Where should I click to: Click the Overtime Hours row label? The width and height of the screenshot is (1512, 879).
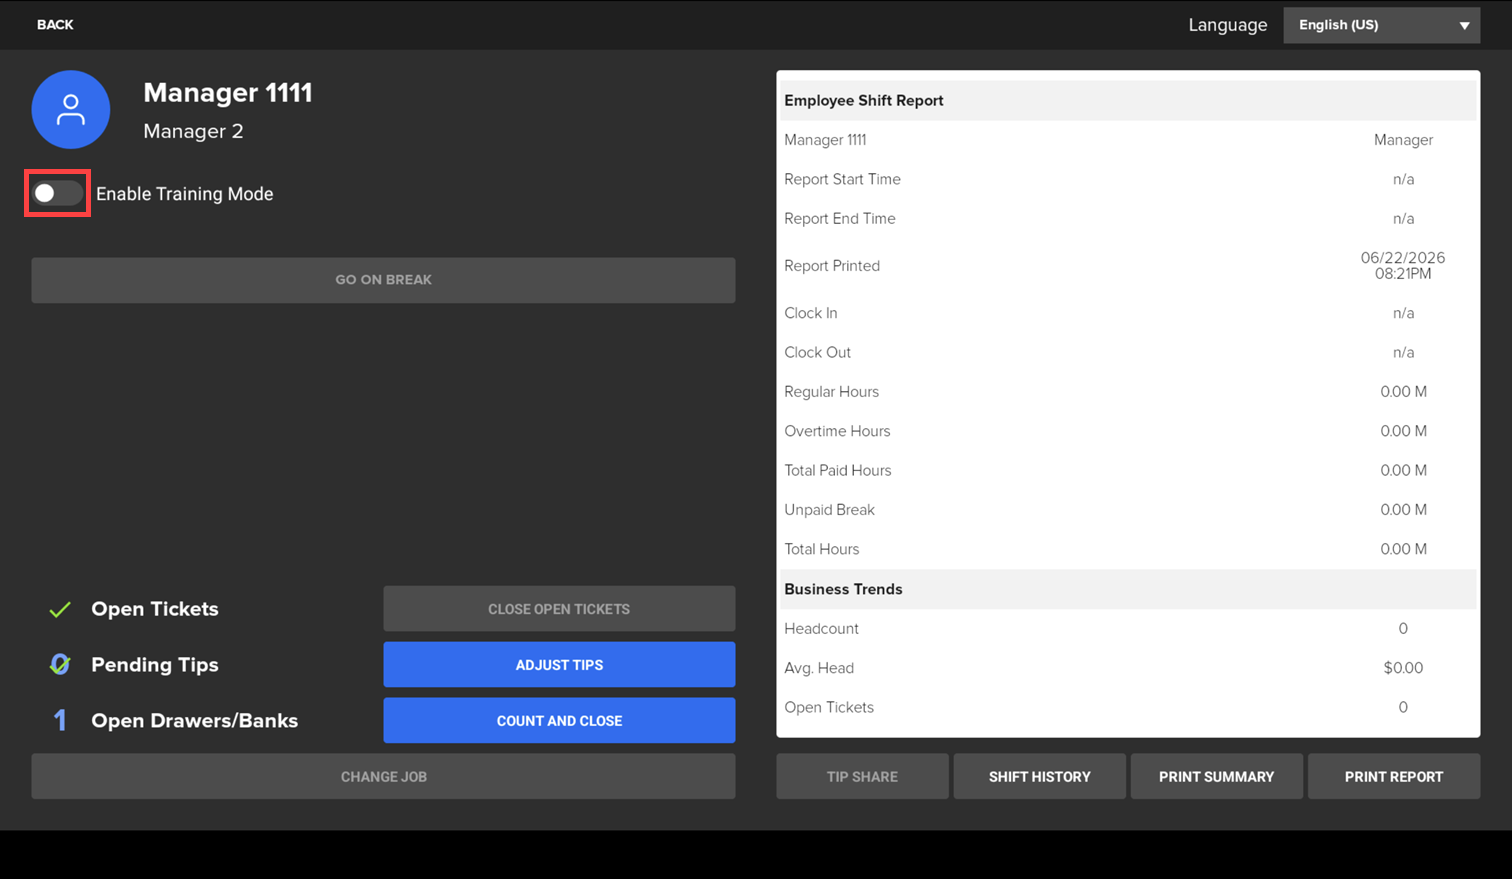[837, 432]
